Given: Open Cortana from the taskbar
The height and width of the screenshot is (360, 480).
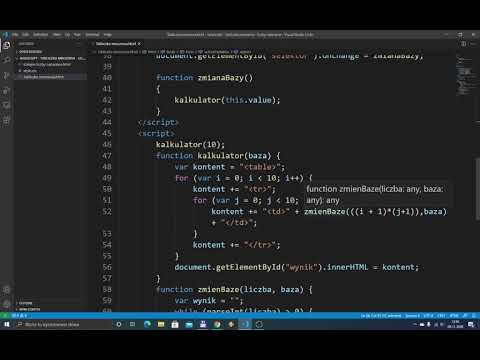Looking at the screenshot, I should pyautogui.click(x=119, y=324).
